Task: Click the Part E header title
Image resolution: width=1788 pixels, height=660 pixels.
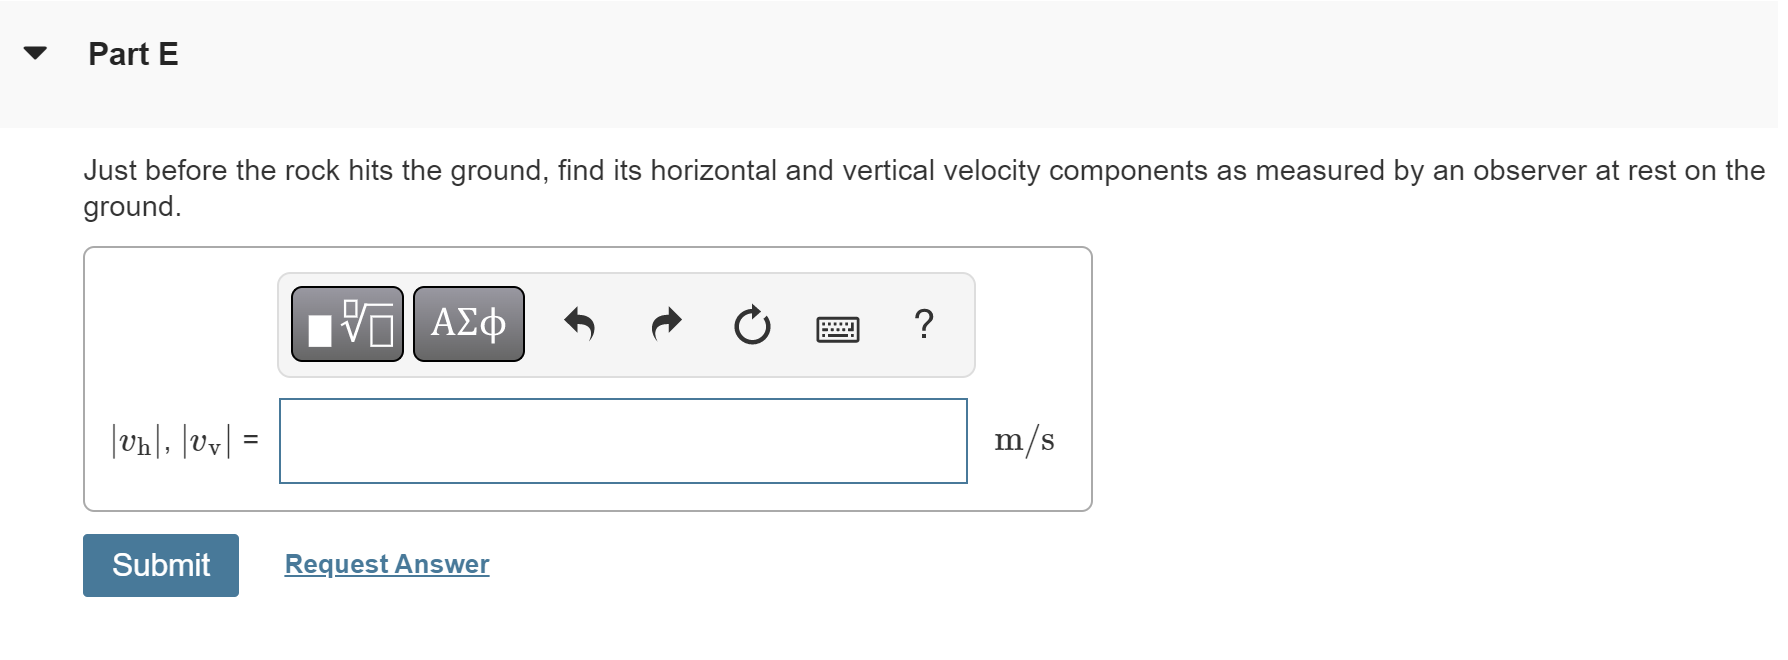Action: 133,54
